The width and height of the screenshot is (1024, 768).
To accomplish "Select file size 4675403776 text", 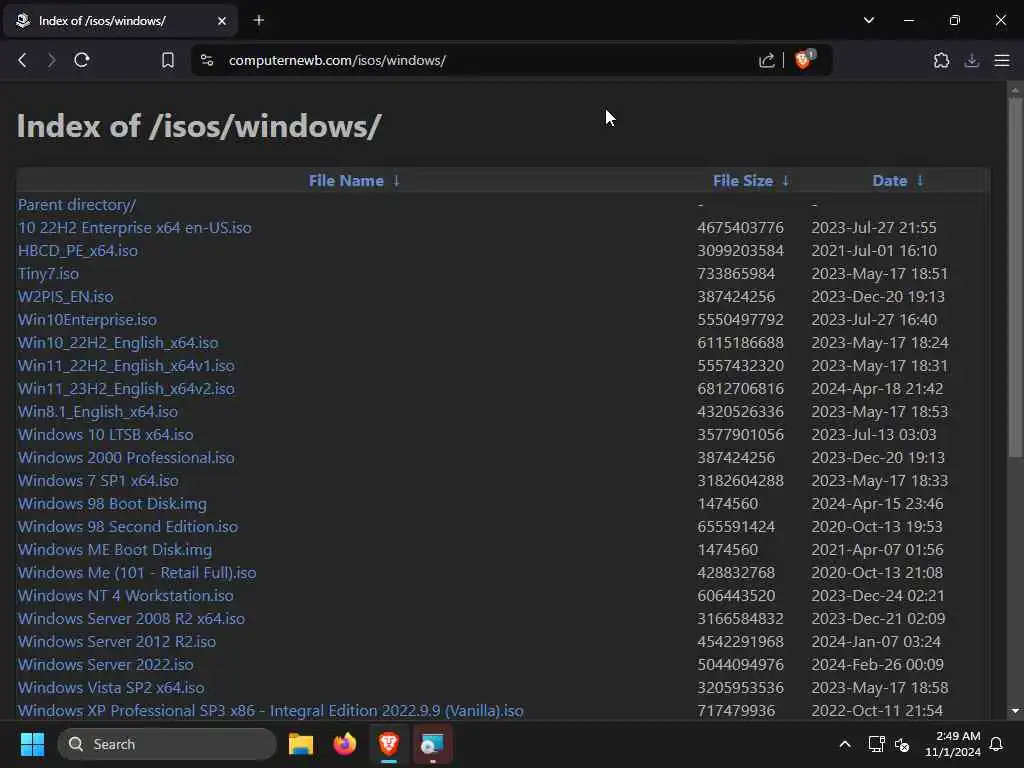I will point(740,227).
